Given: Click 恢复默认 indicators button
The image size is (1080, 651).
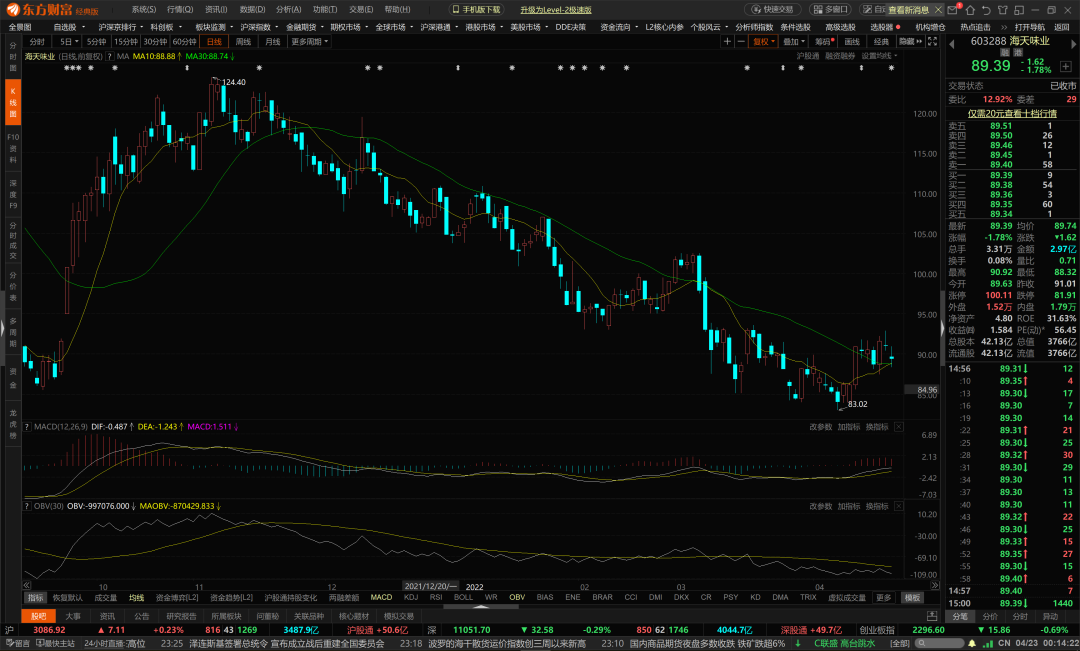Looking at the screenshot, I should tap(68, 597).
